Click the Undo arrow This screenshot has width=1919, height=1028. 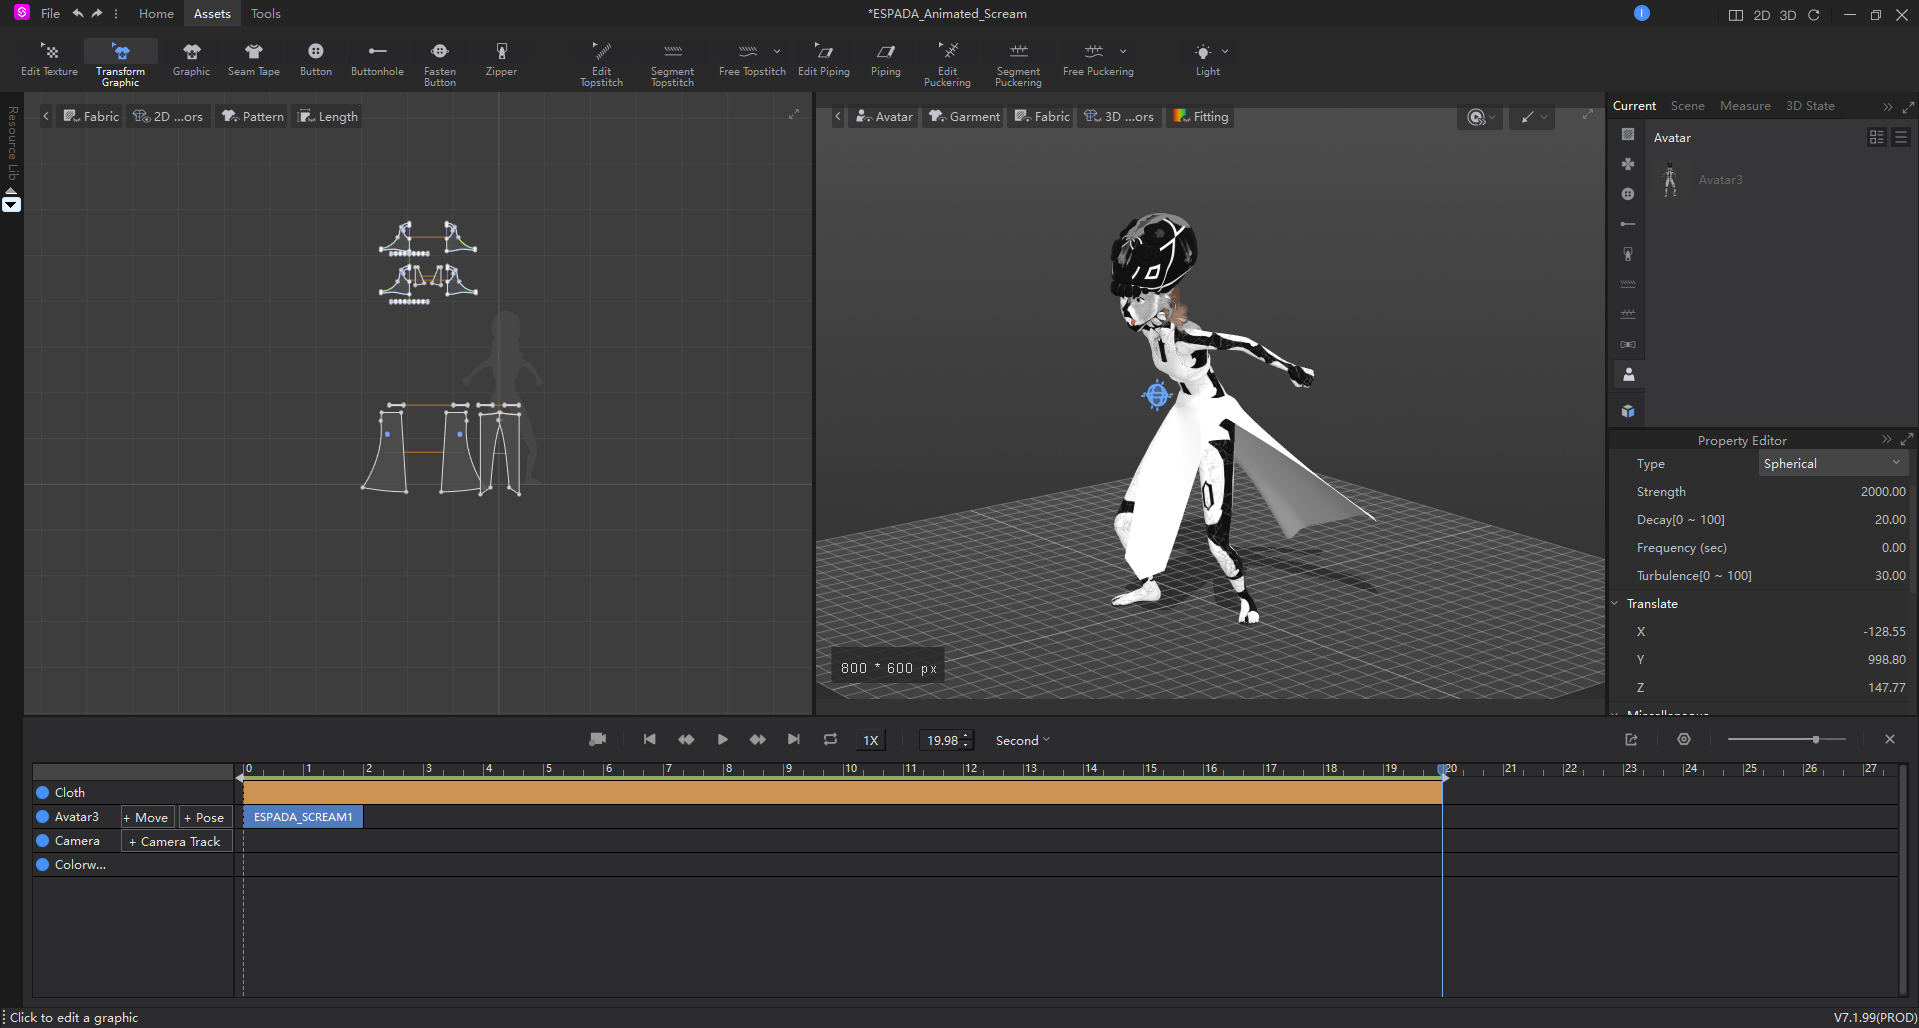78,13
